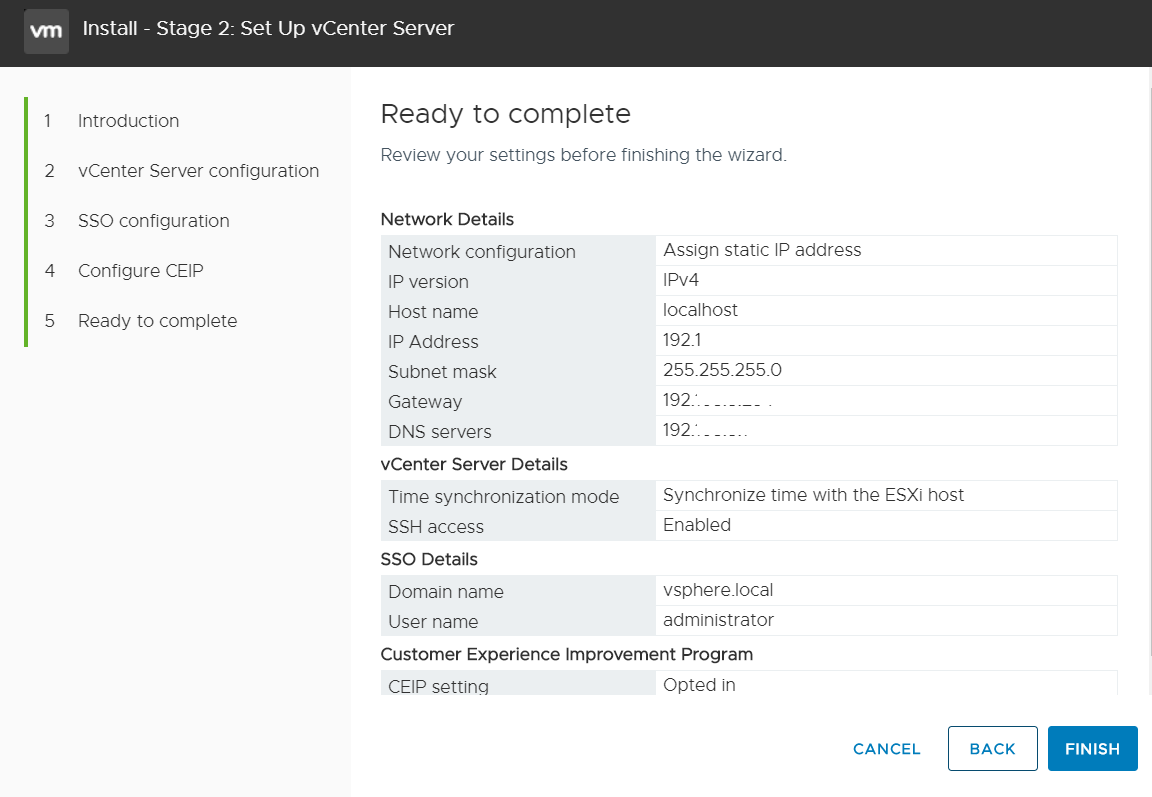The width and height of the screenshot is (1152, 797).
Task: Click the SSH access 'Enabled' value
Action: point(696,525)
